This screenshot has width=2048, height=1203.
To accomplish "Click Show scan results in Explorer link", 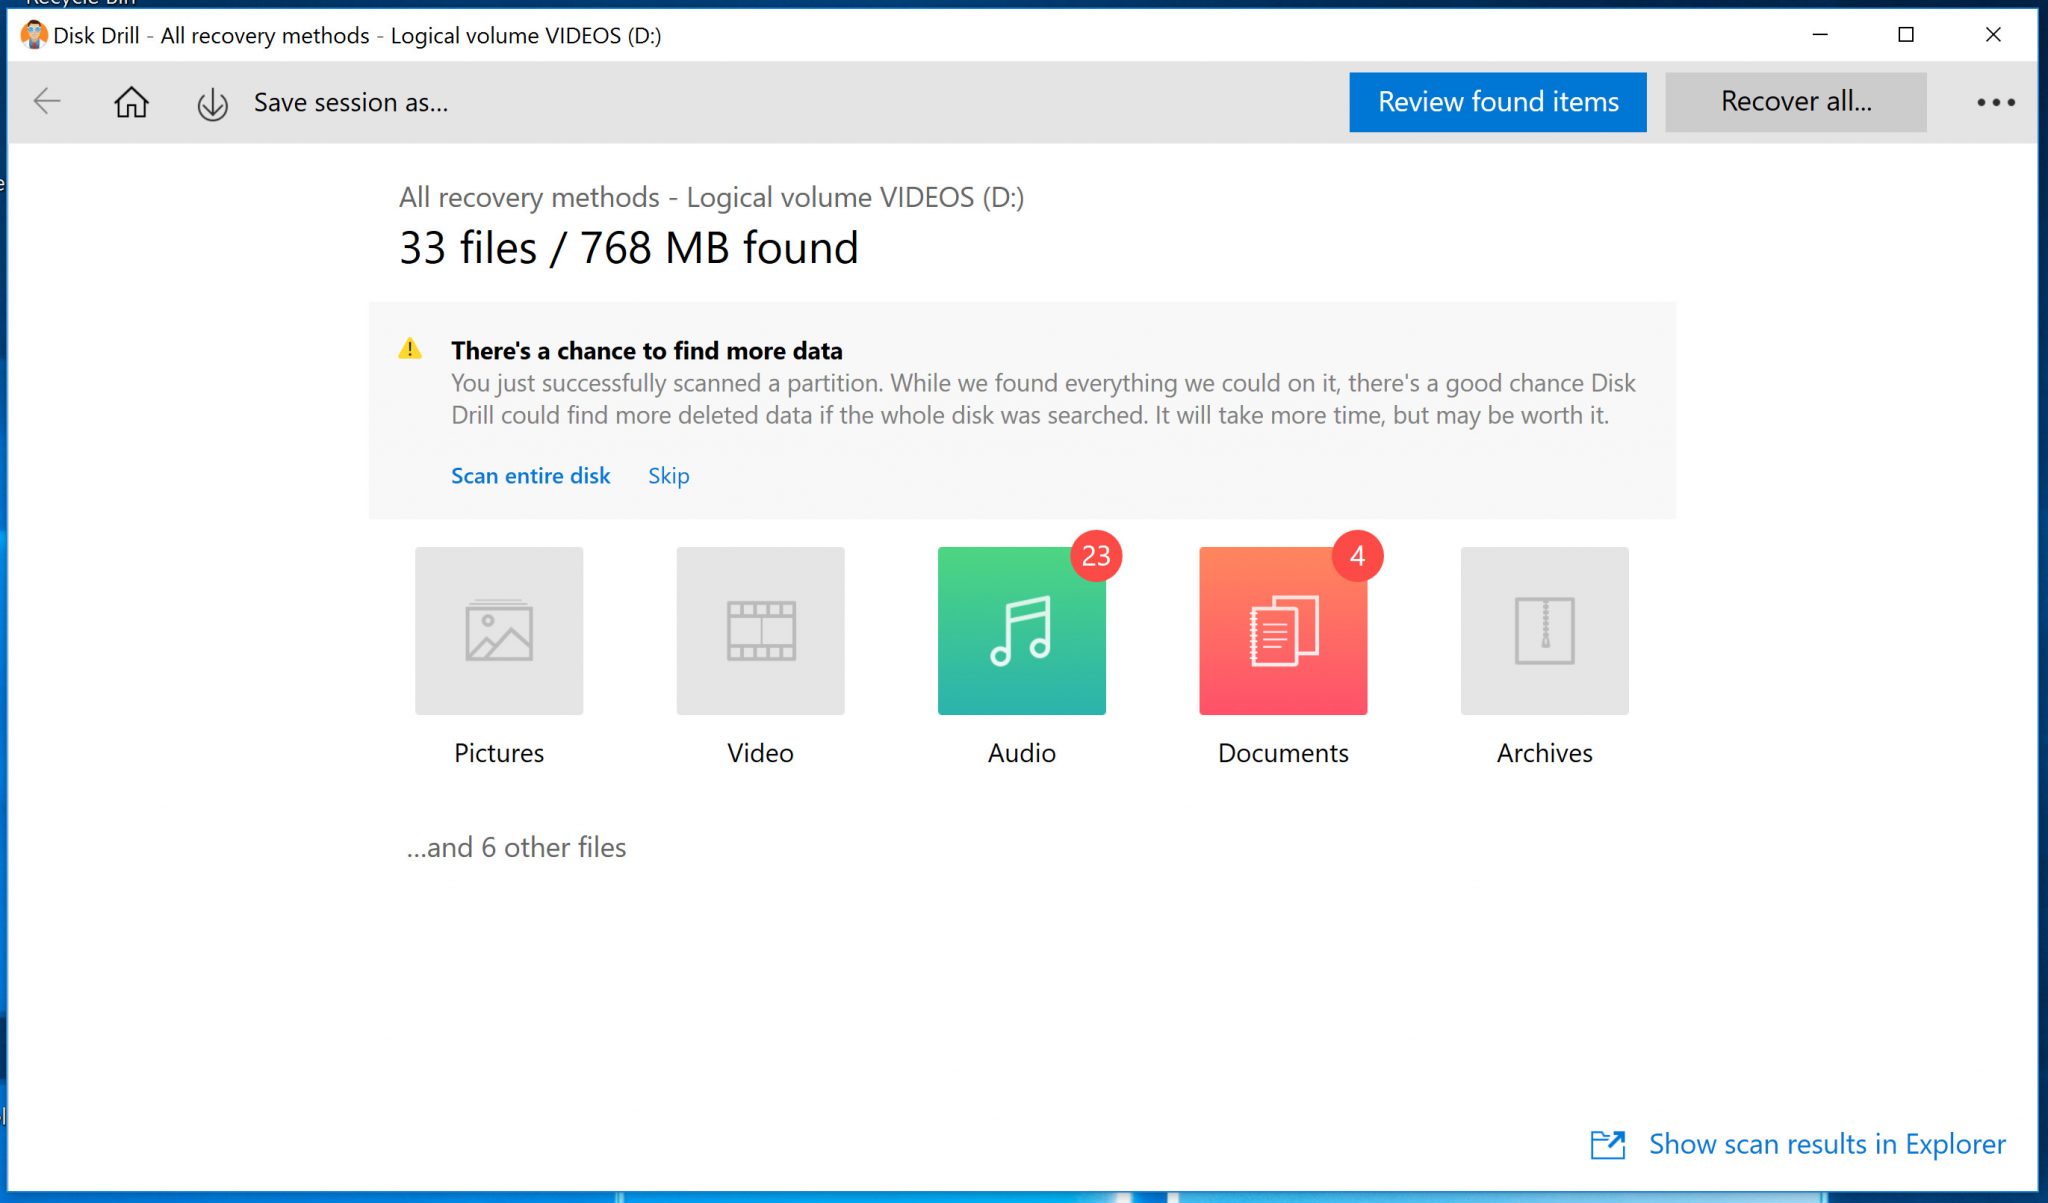I will [1827, 1144].
